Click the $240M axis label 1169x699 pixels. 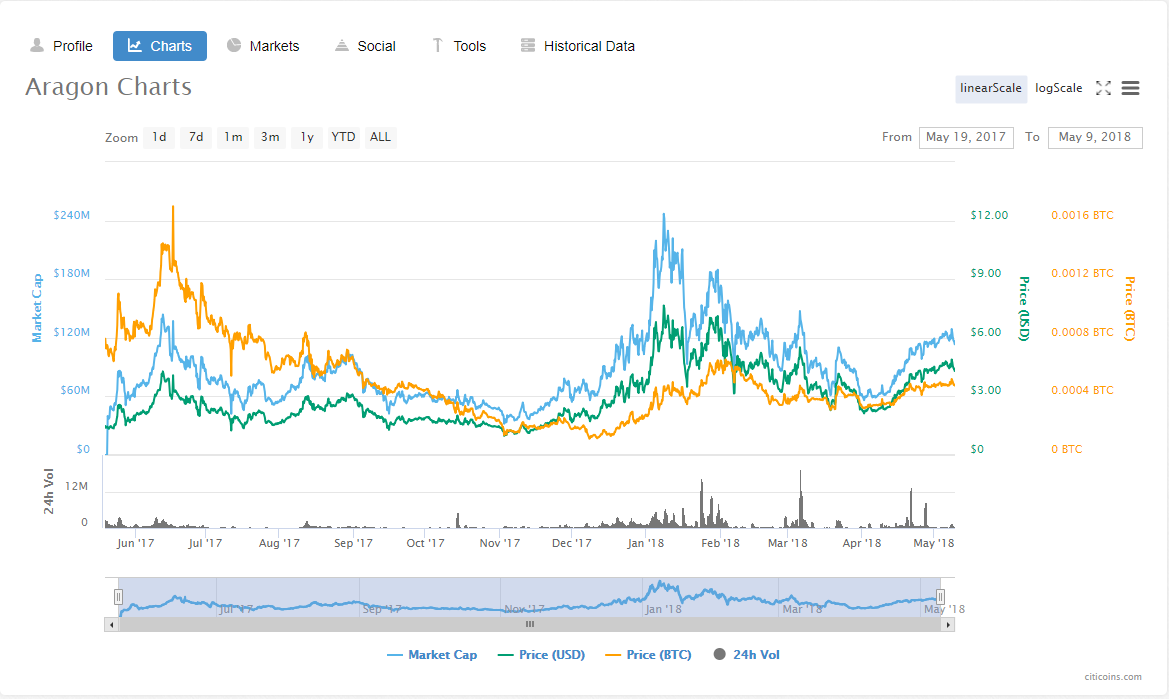tap(72, 215)
